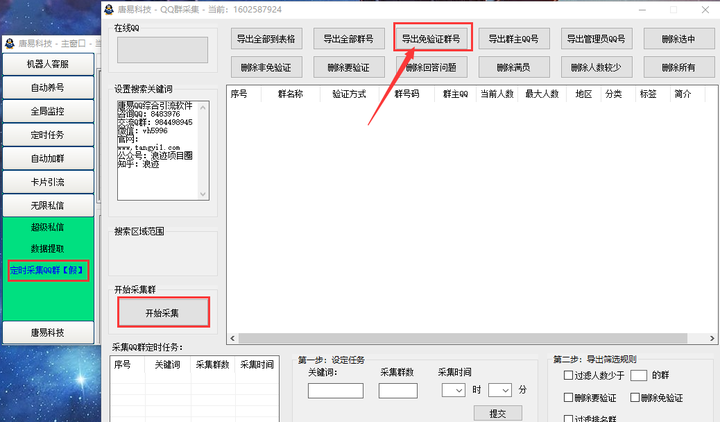720x422 pixels.
Task: Select 超级私信 in green panel
Action: [48, 227]
